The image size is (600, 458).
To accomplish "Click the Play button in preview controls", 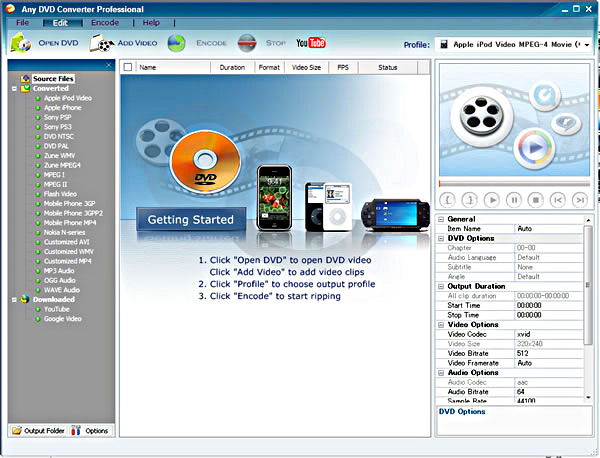I will click(x=491, y=200).
